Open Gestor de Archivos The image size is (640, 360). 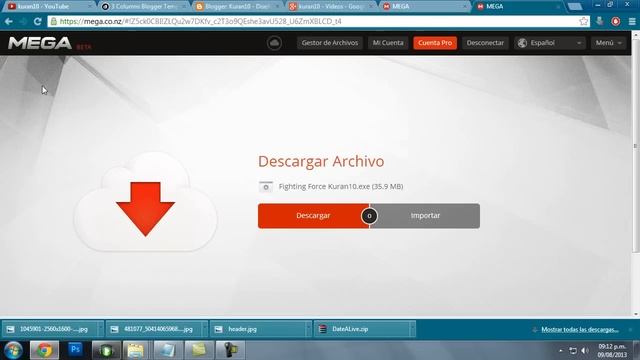coord(330,43)
